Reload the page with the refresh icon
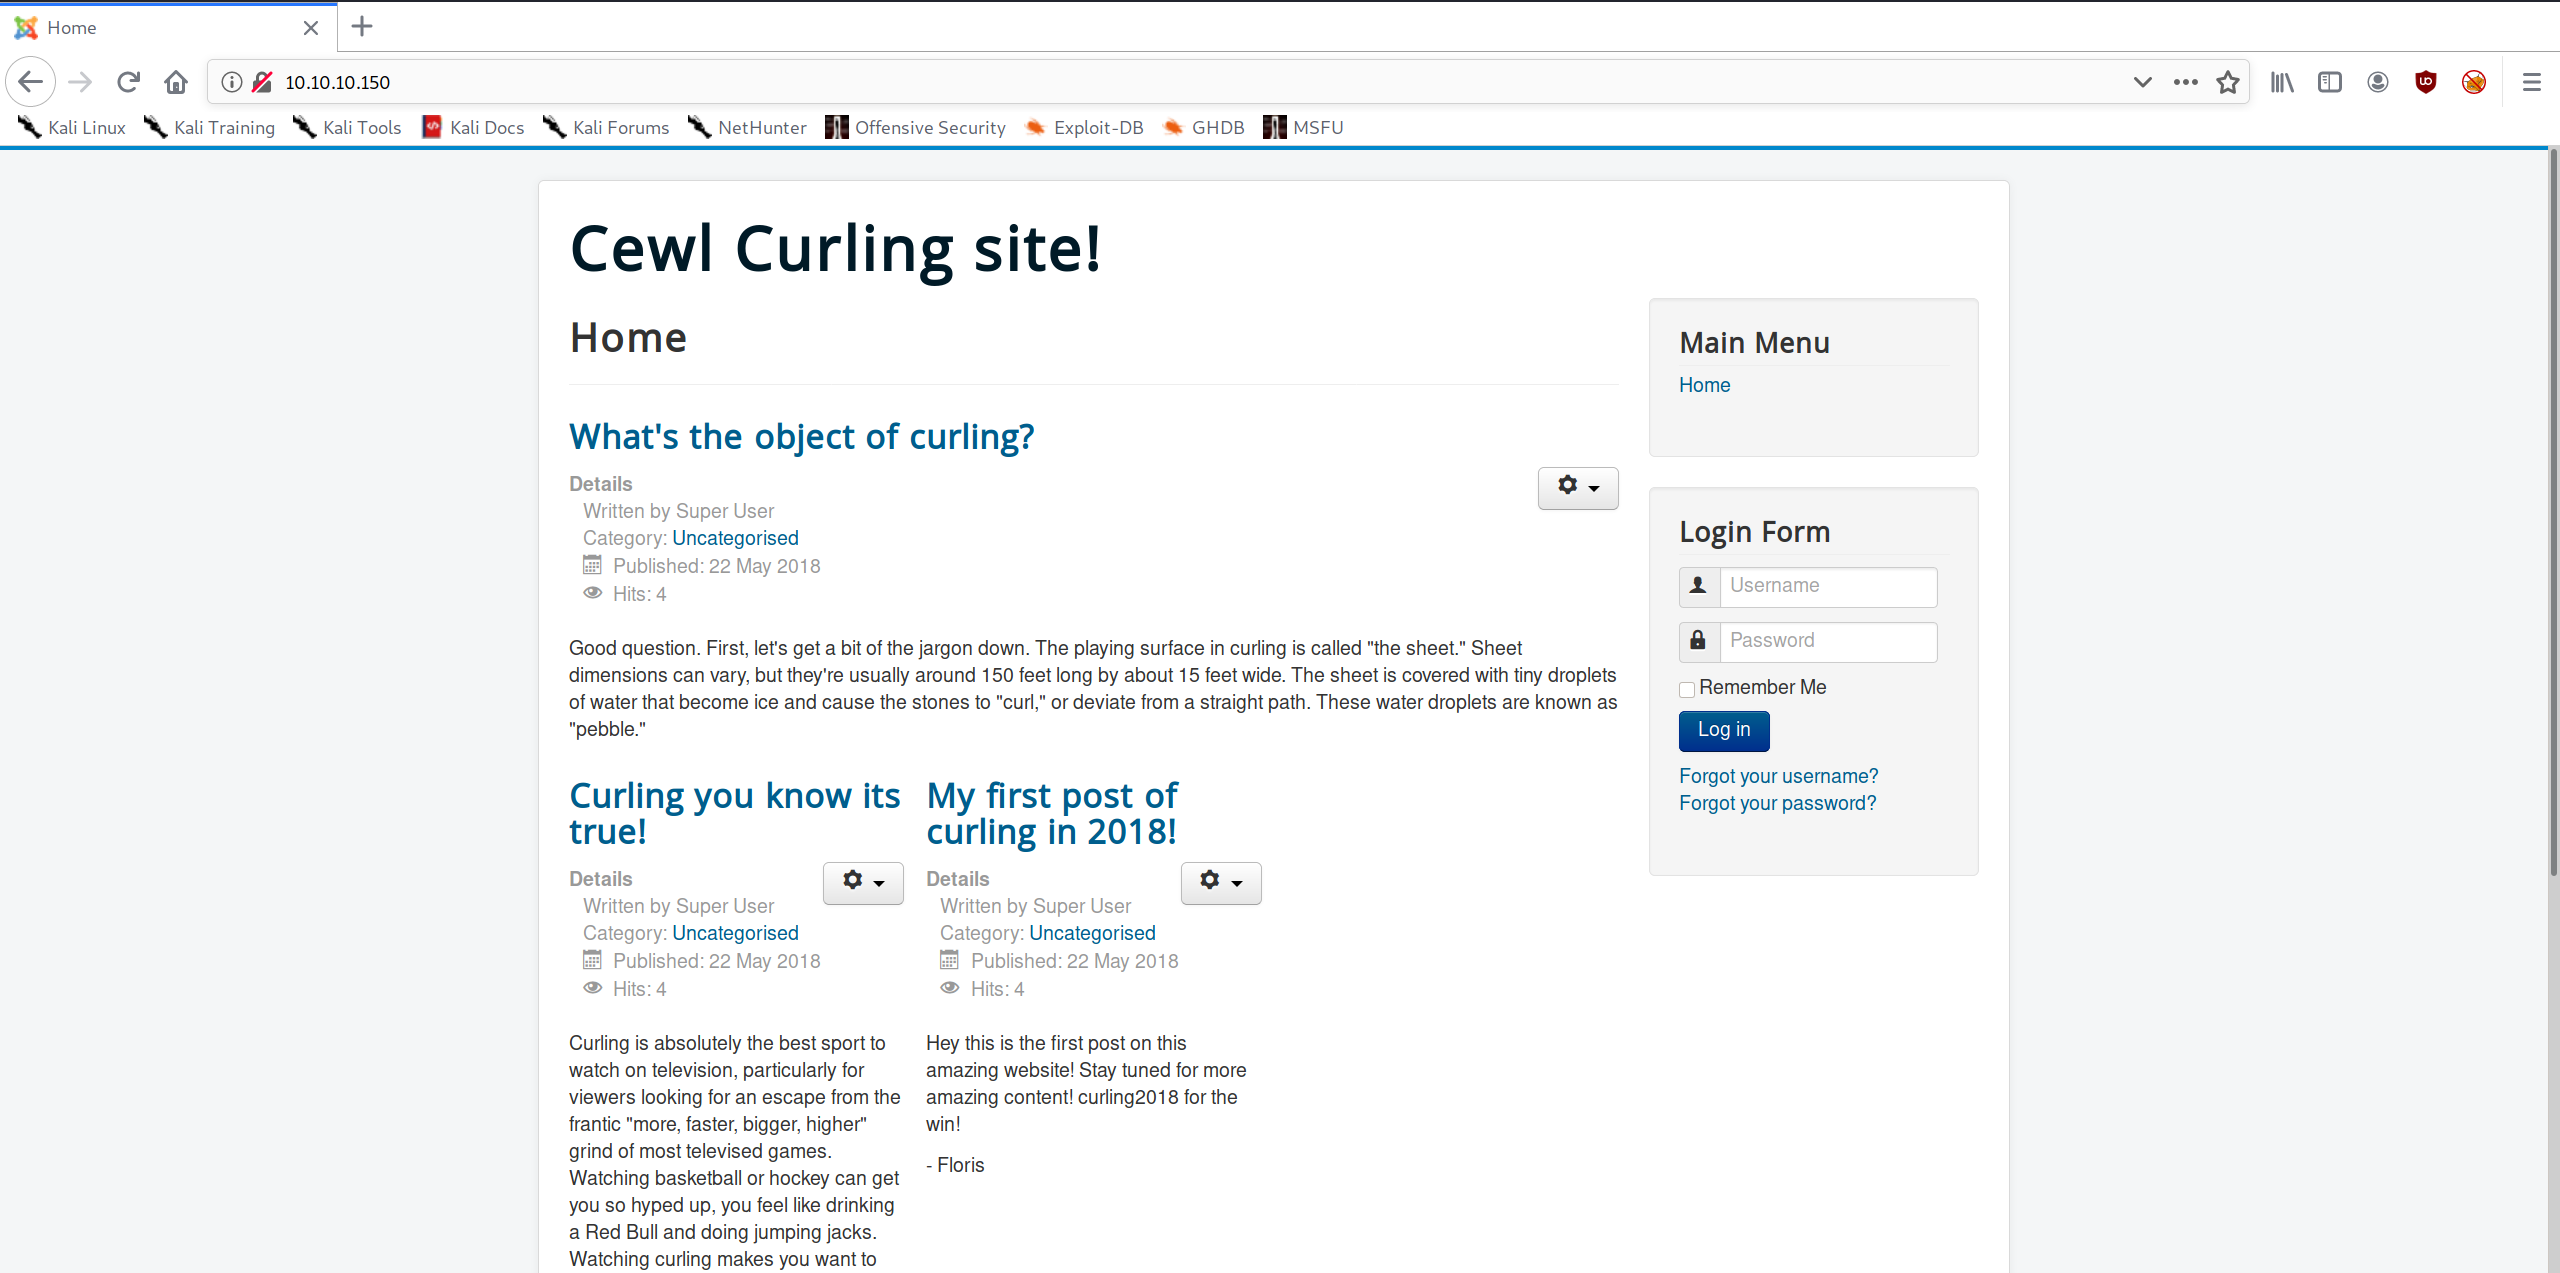 [x=128, y=82]
